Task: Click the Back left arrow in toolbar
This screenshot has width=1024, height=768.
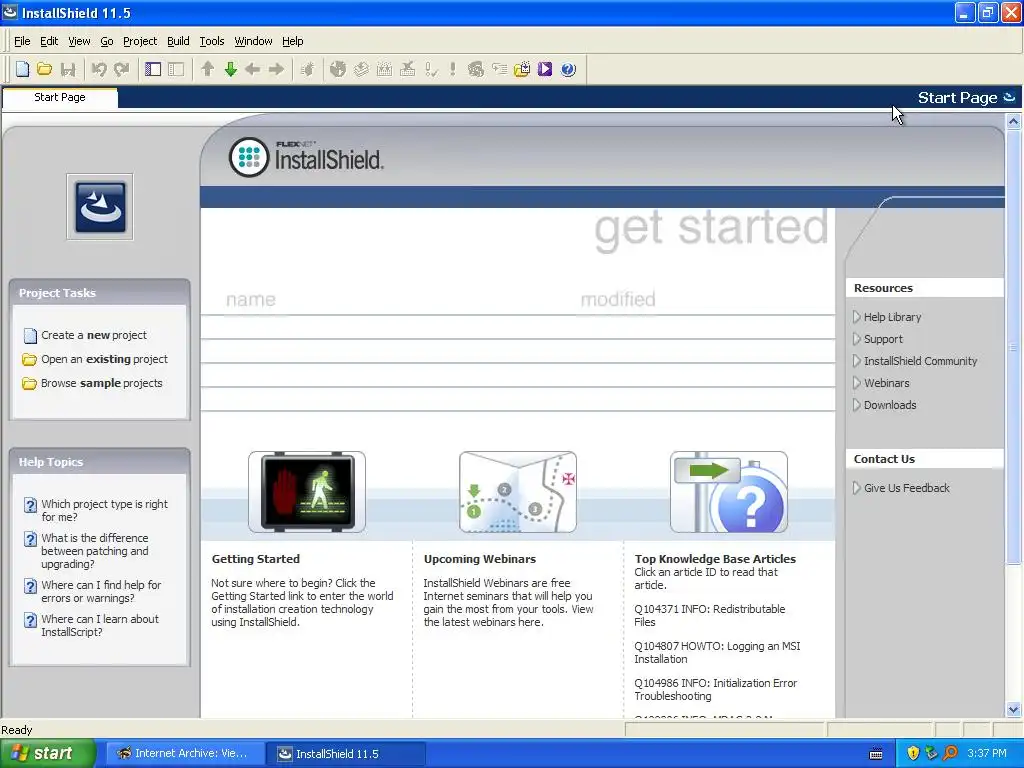Action: pyautogui.click(x=253, y=69)
